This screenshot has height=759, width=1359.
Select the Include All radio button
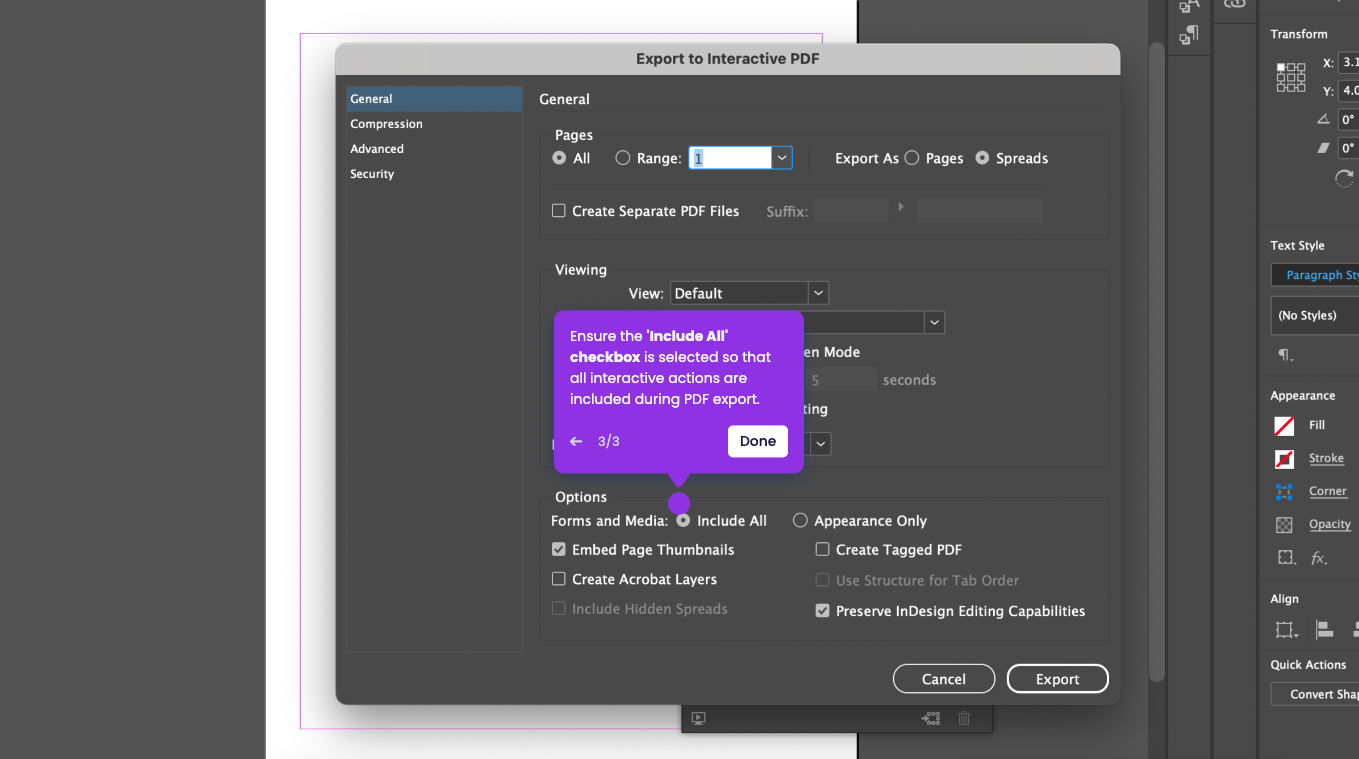683,521
